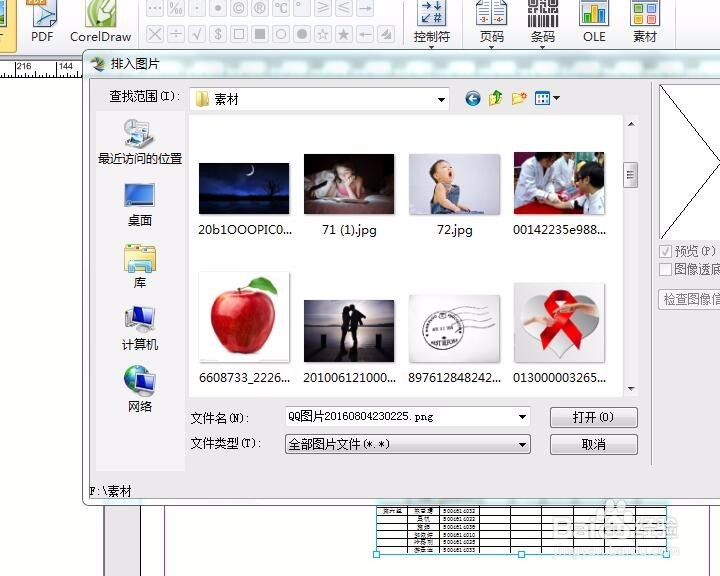Insert the check mark √ symbol

[197, 34]
